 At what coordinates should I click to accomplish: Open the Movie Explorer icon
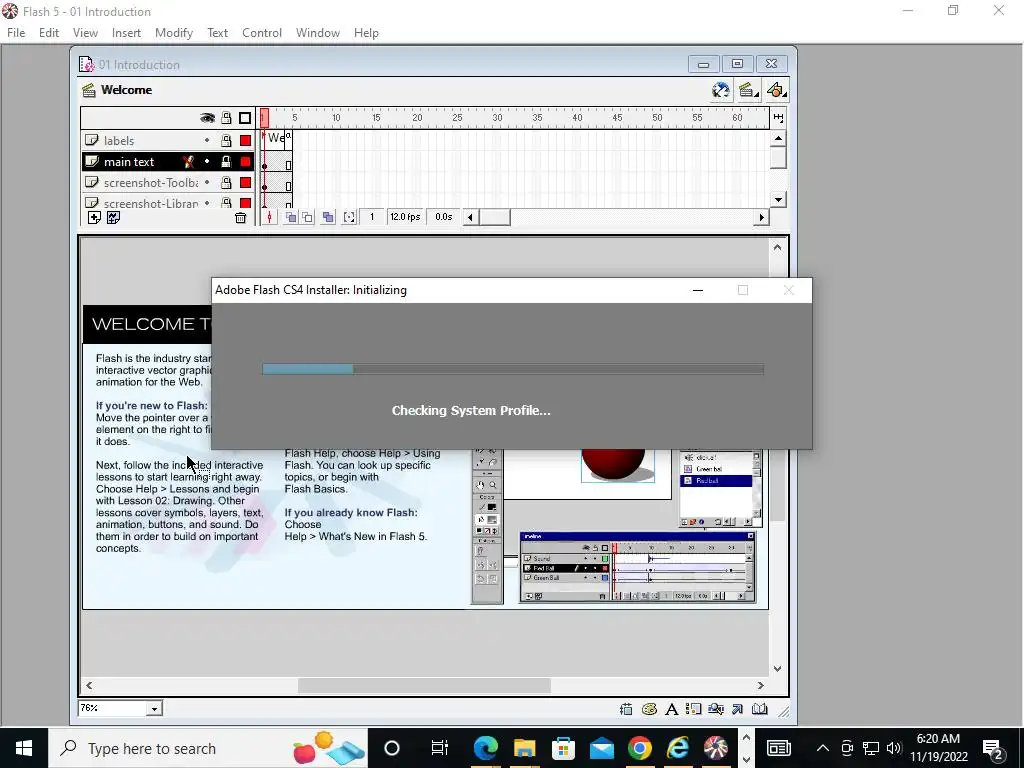point(716,709)
